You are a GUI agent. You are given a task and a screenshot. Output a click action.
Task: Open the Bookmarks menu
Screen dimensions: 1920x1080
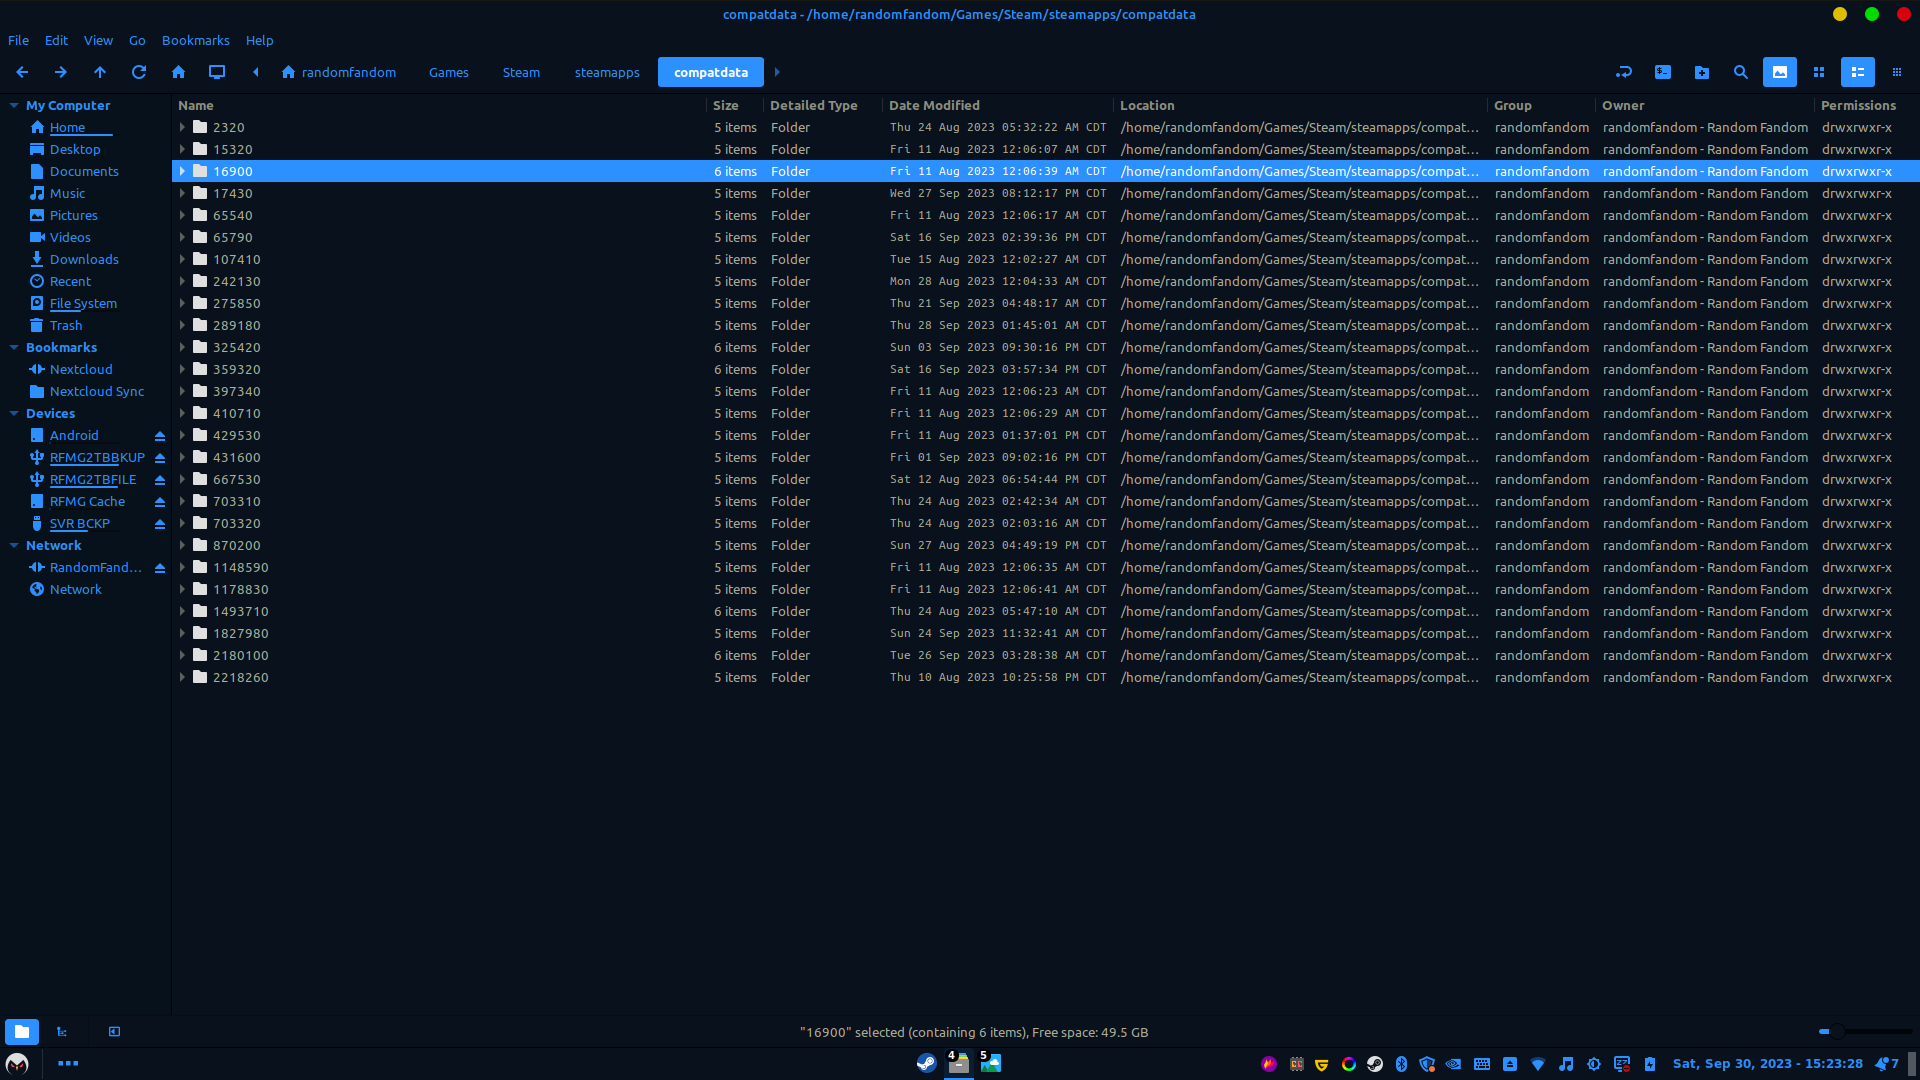pyautogui.click(x=195, y=40)
